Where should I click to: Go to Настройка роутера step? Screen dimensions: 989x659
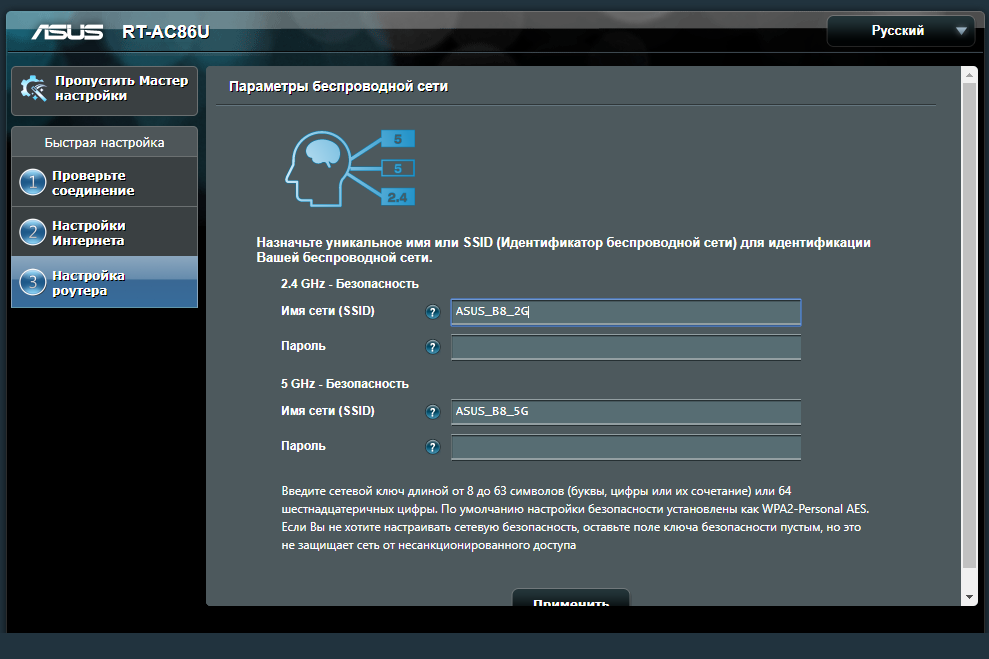coord(105,282)
